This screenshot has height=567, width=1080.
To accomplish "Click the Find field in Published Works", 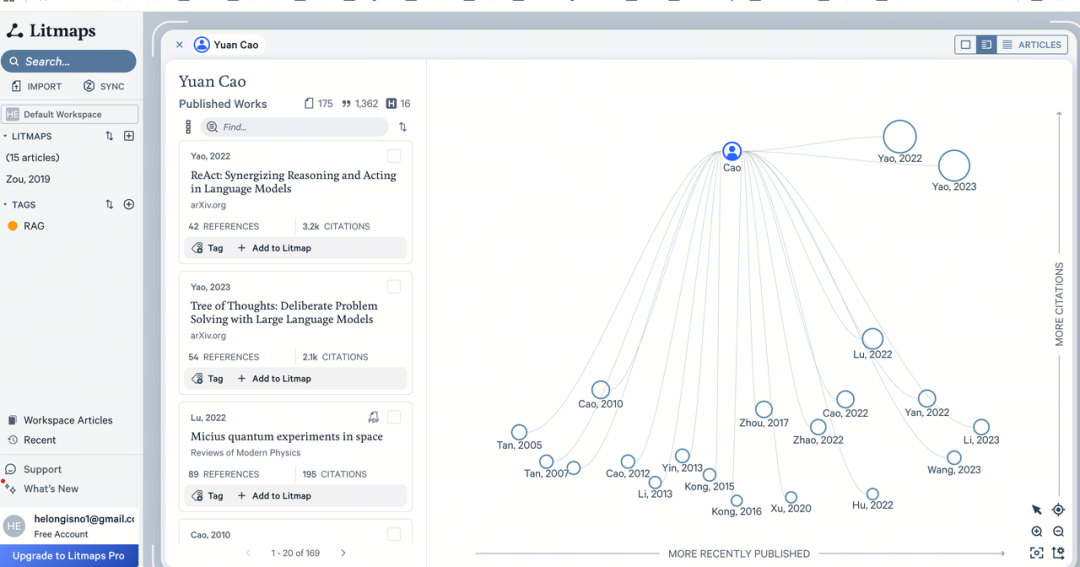I will click(300, 127).
